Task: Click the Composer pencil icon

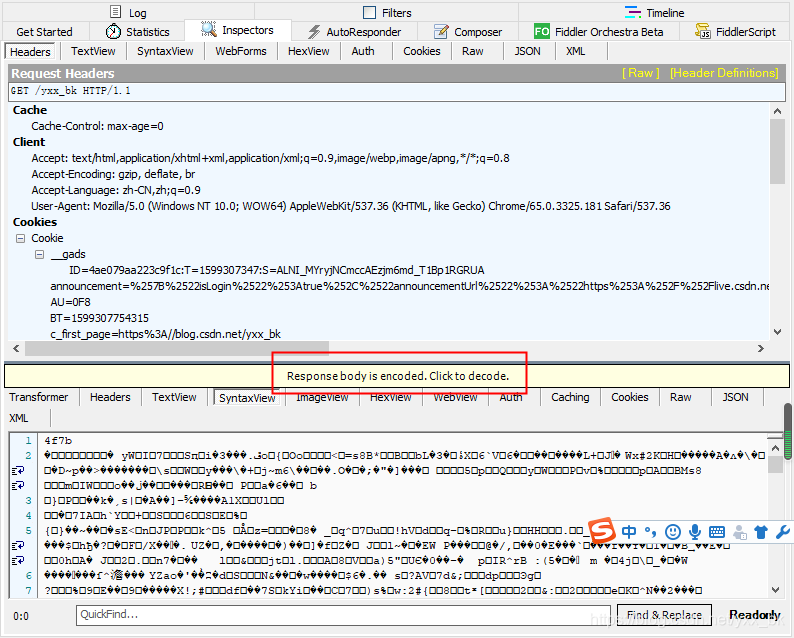Action: 441,31
